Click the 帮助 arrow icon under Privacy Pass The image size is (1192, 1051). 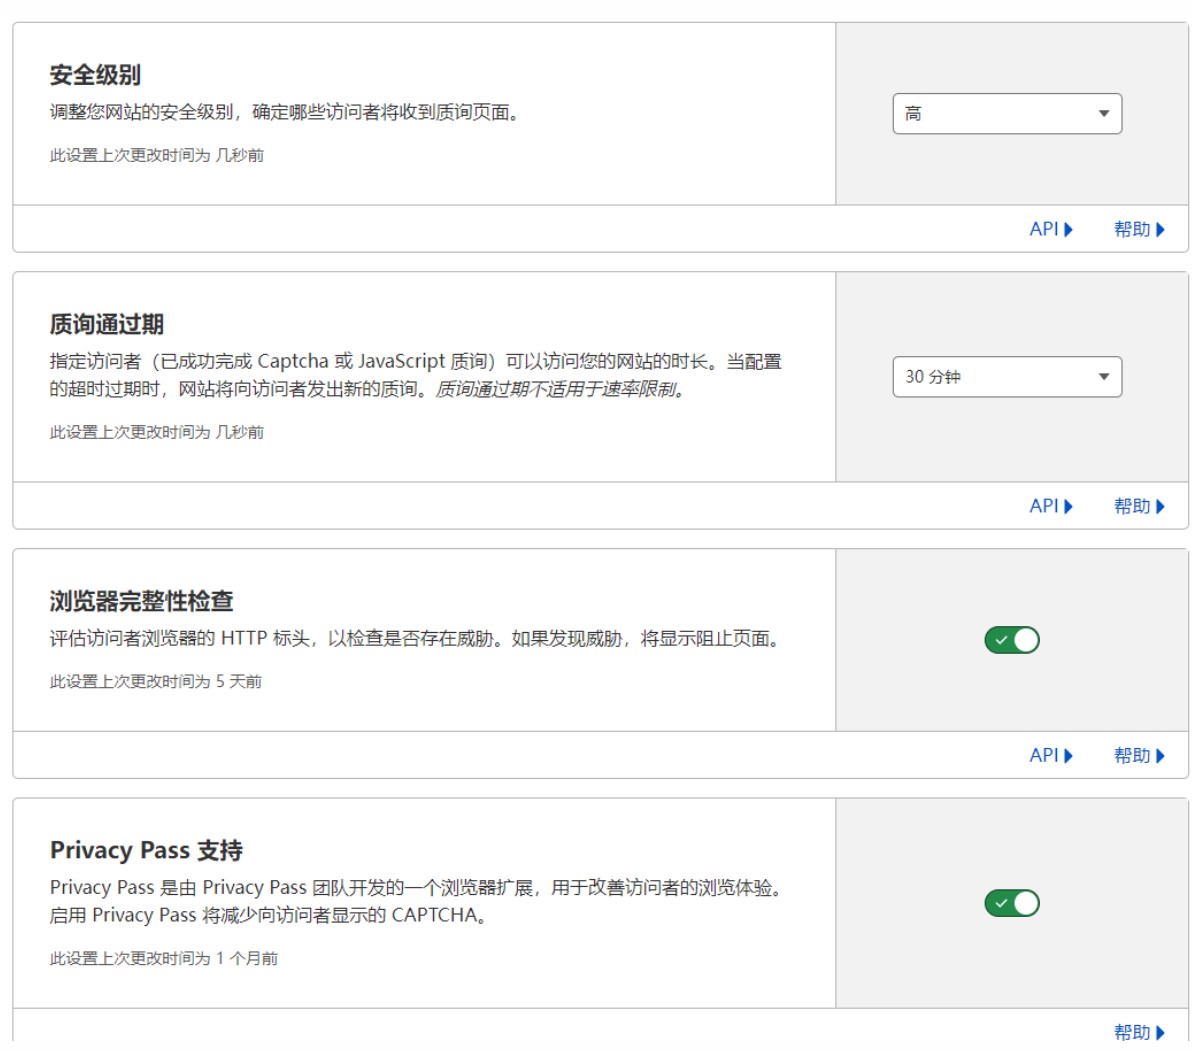[x=1161, y=1032]
